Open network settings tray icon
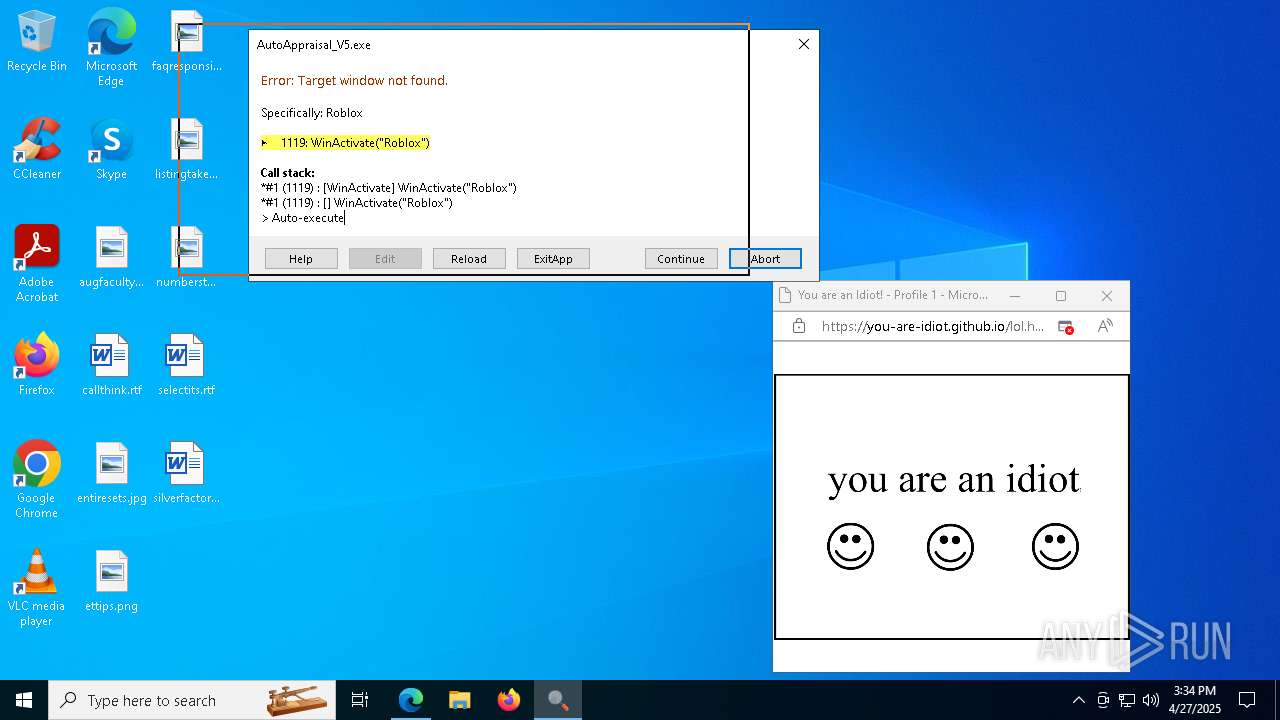Image resolution: width=1280 pixels, height=720 pixels. (x=1126, y=700)
